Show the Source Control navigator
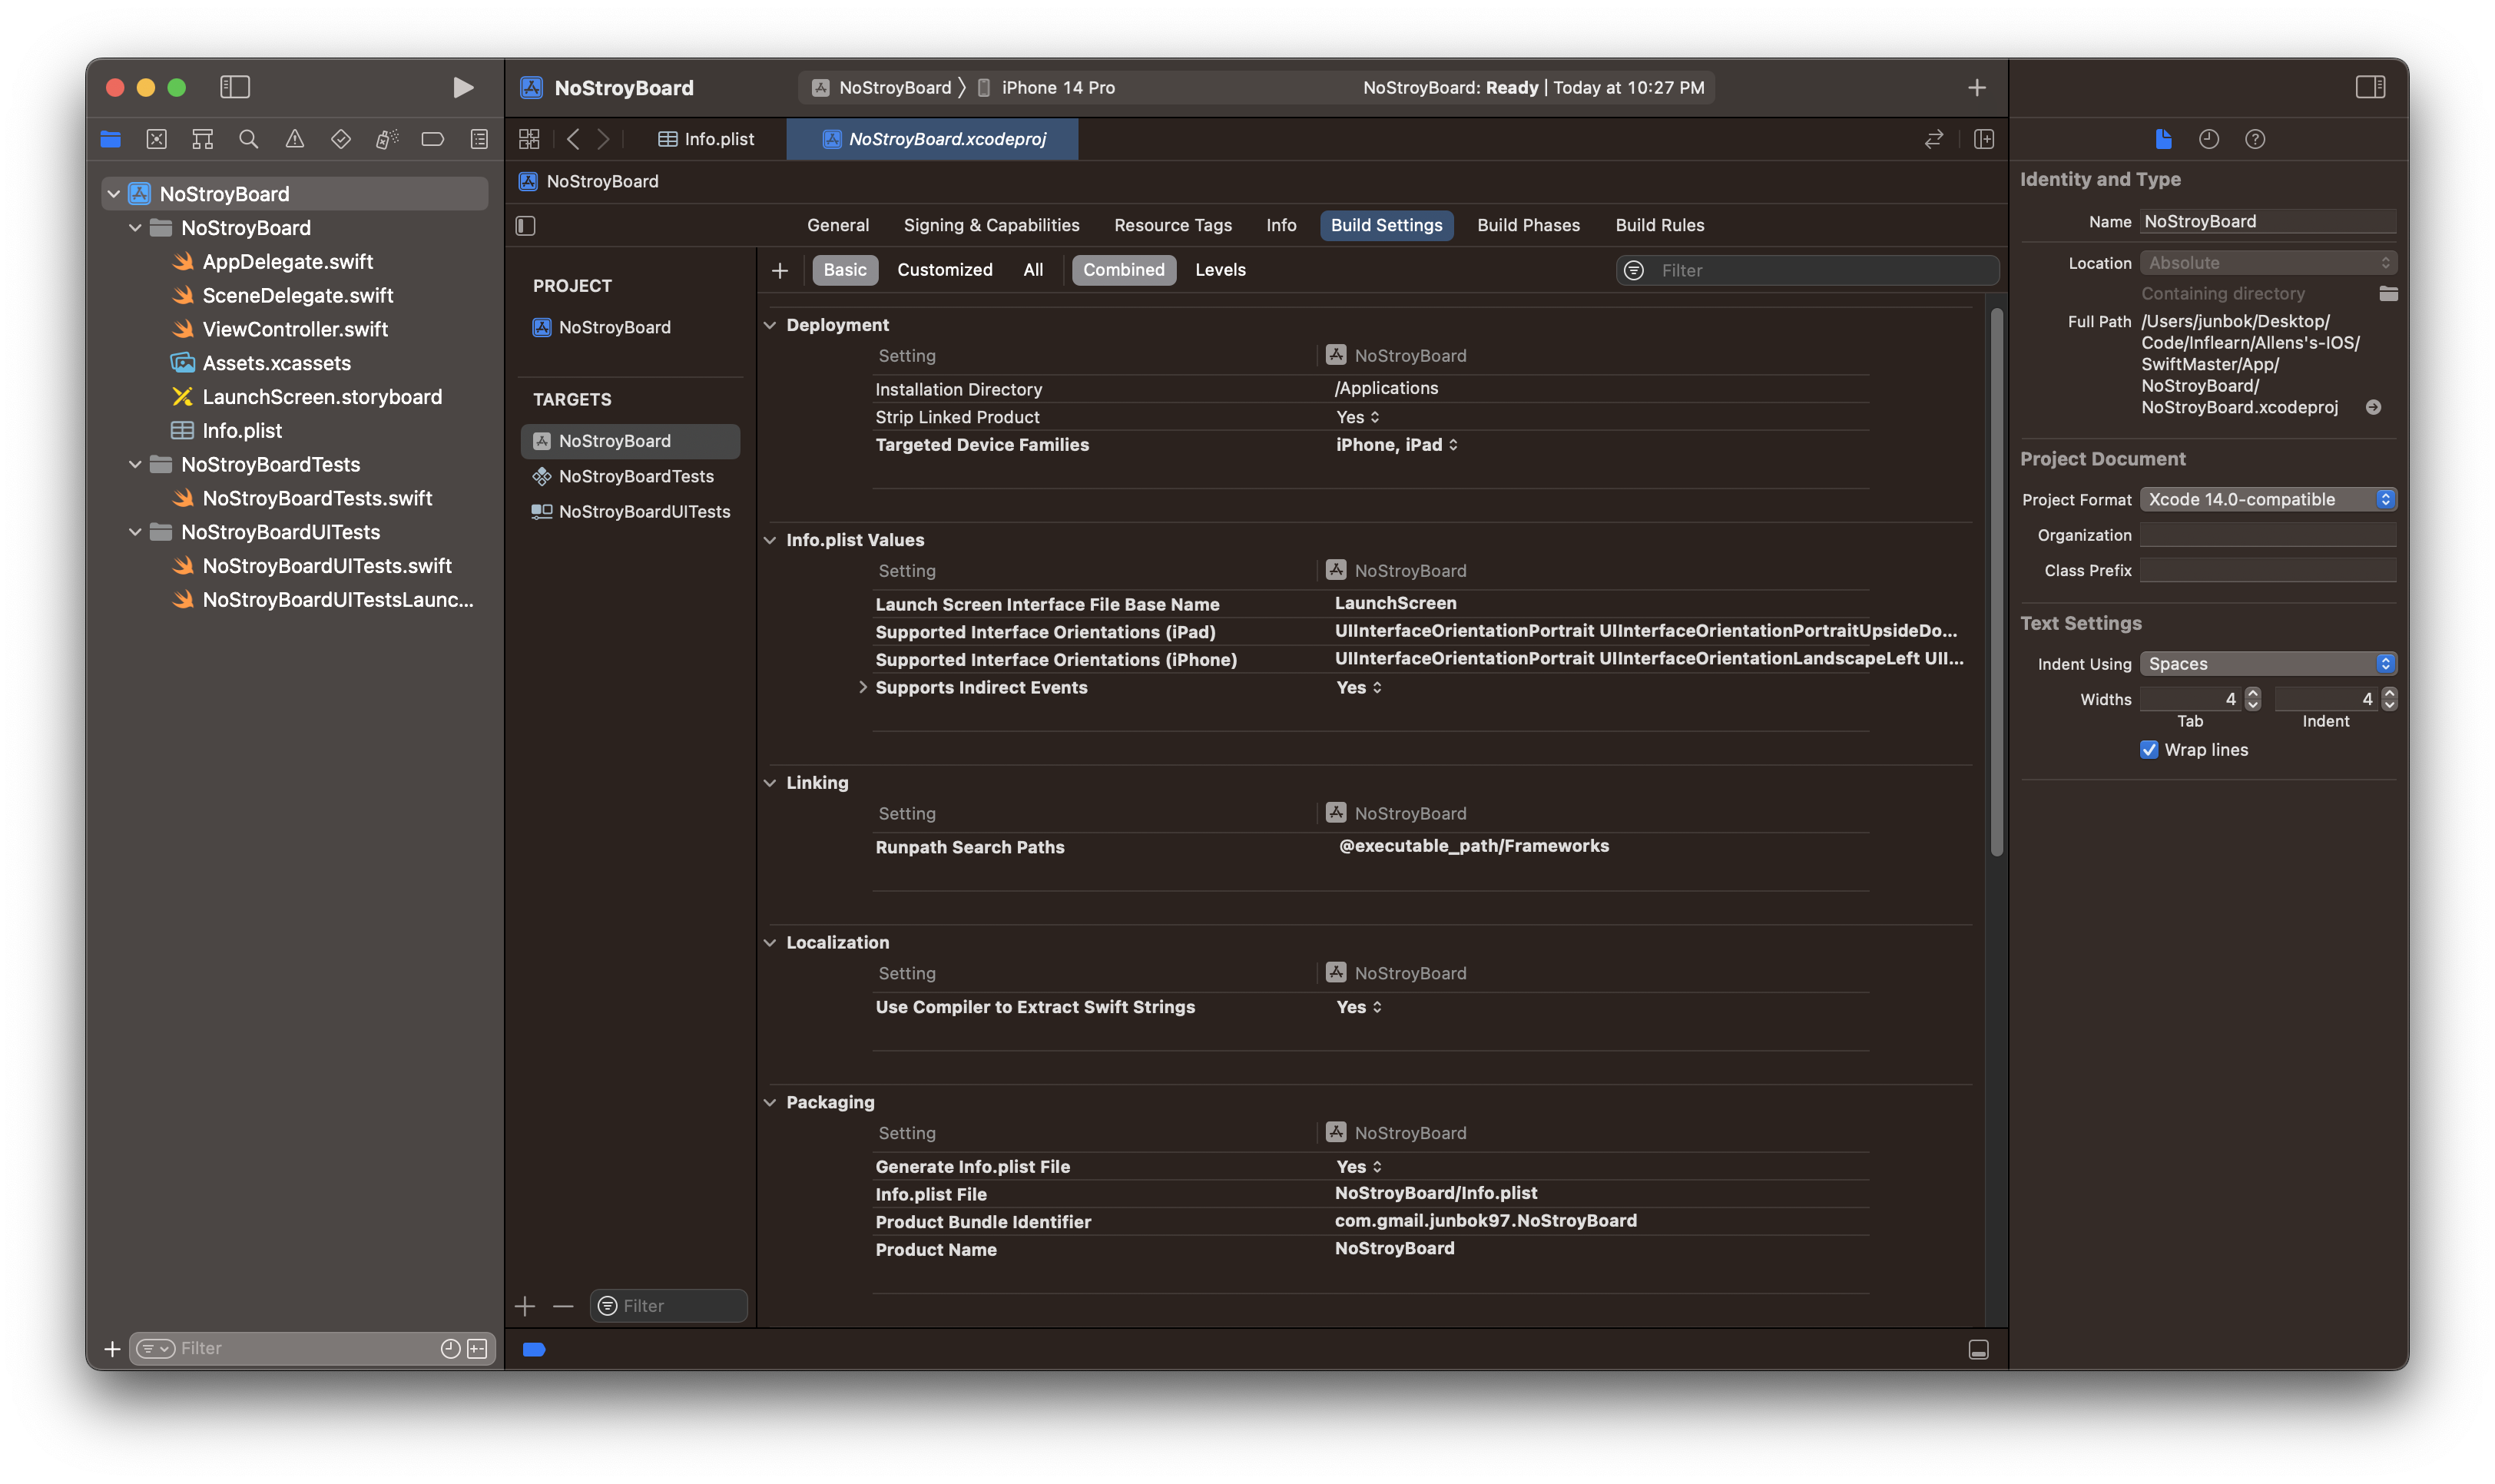 point(157,140)
